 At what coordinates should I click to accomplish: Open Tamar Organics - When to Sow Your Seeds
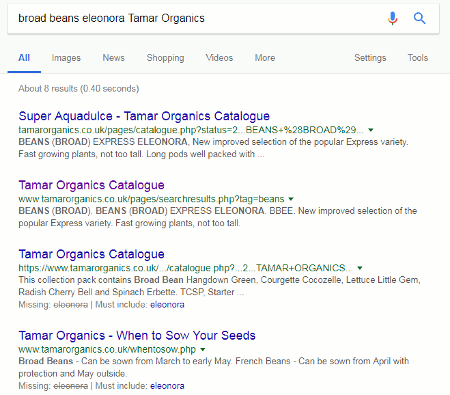click(x=137, y=335)
